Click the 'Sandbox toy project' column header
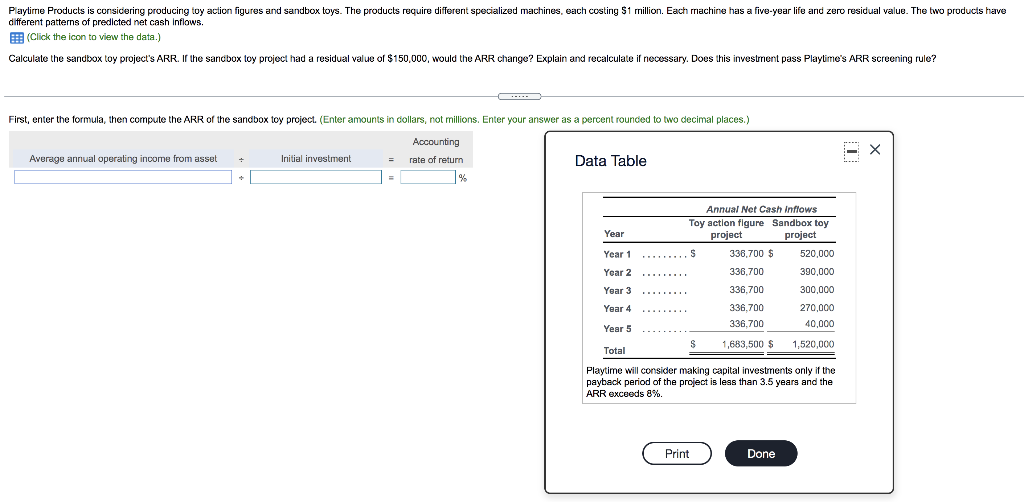The image size is (1024, 502). (x=800, y=228)
